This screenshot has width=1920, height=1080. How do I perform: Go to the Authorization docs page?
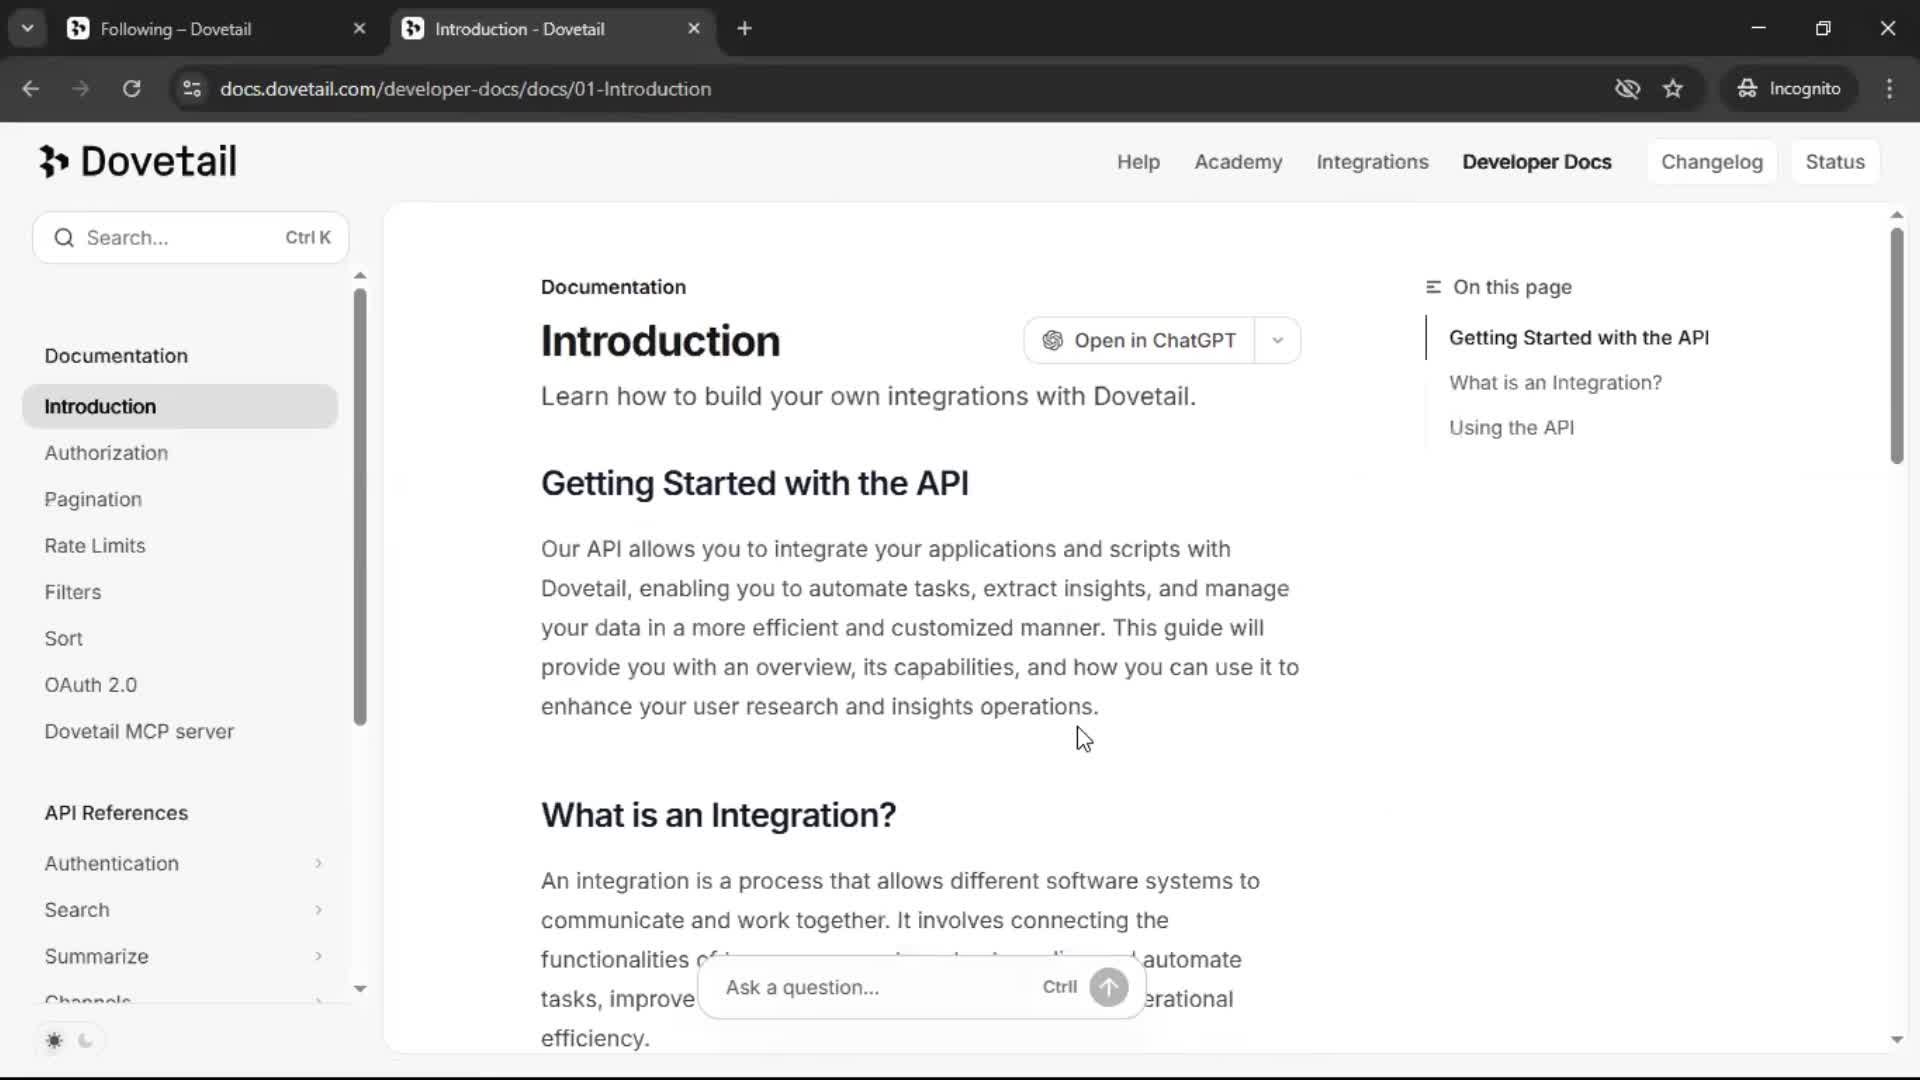106,453
